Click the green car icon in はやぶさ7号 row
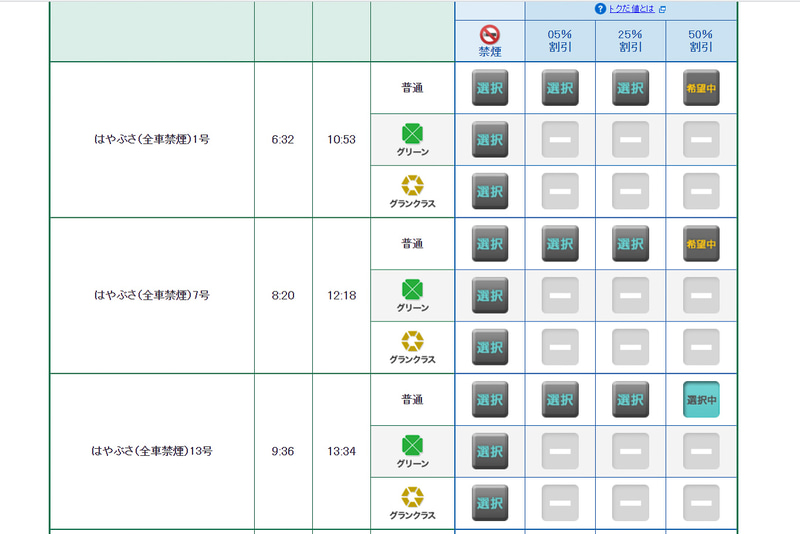The width and height of the screenshot is (800, 534). click(x=412, y=290)
